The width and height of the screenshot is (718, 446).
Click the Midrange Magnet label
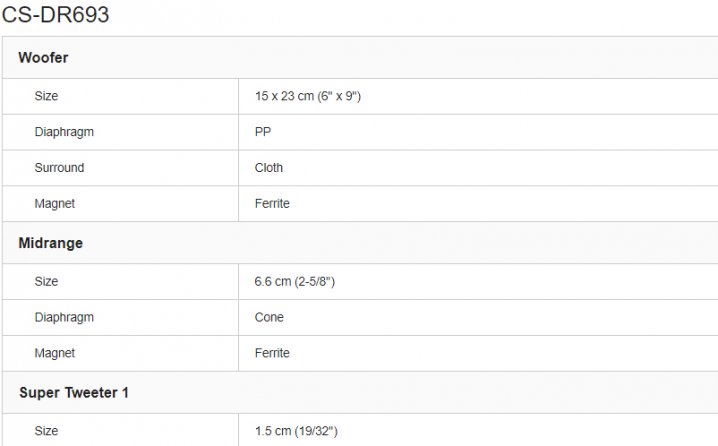pos(54,353)
